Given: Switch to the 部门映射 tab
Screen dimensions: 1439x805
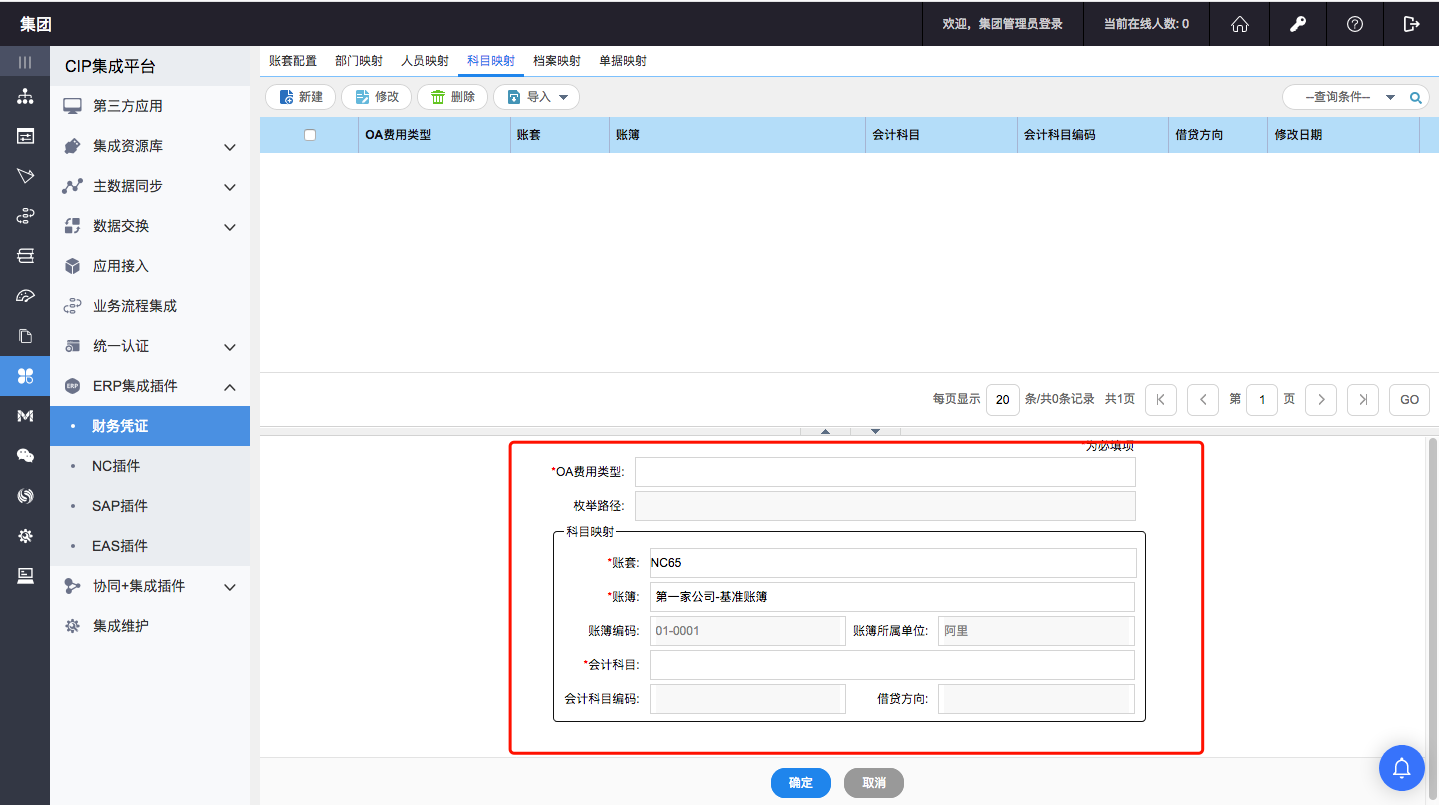Looking at the screenshot, I should (358, 61).
